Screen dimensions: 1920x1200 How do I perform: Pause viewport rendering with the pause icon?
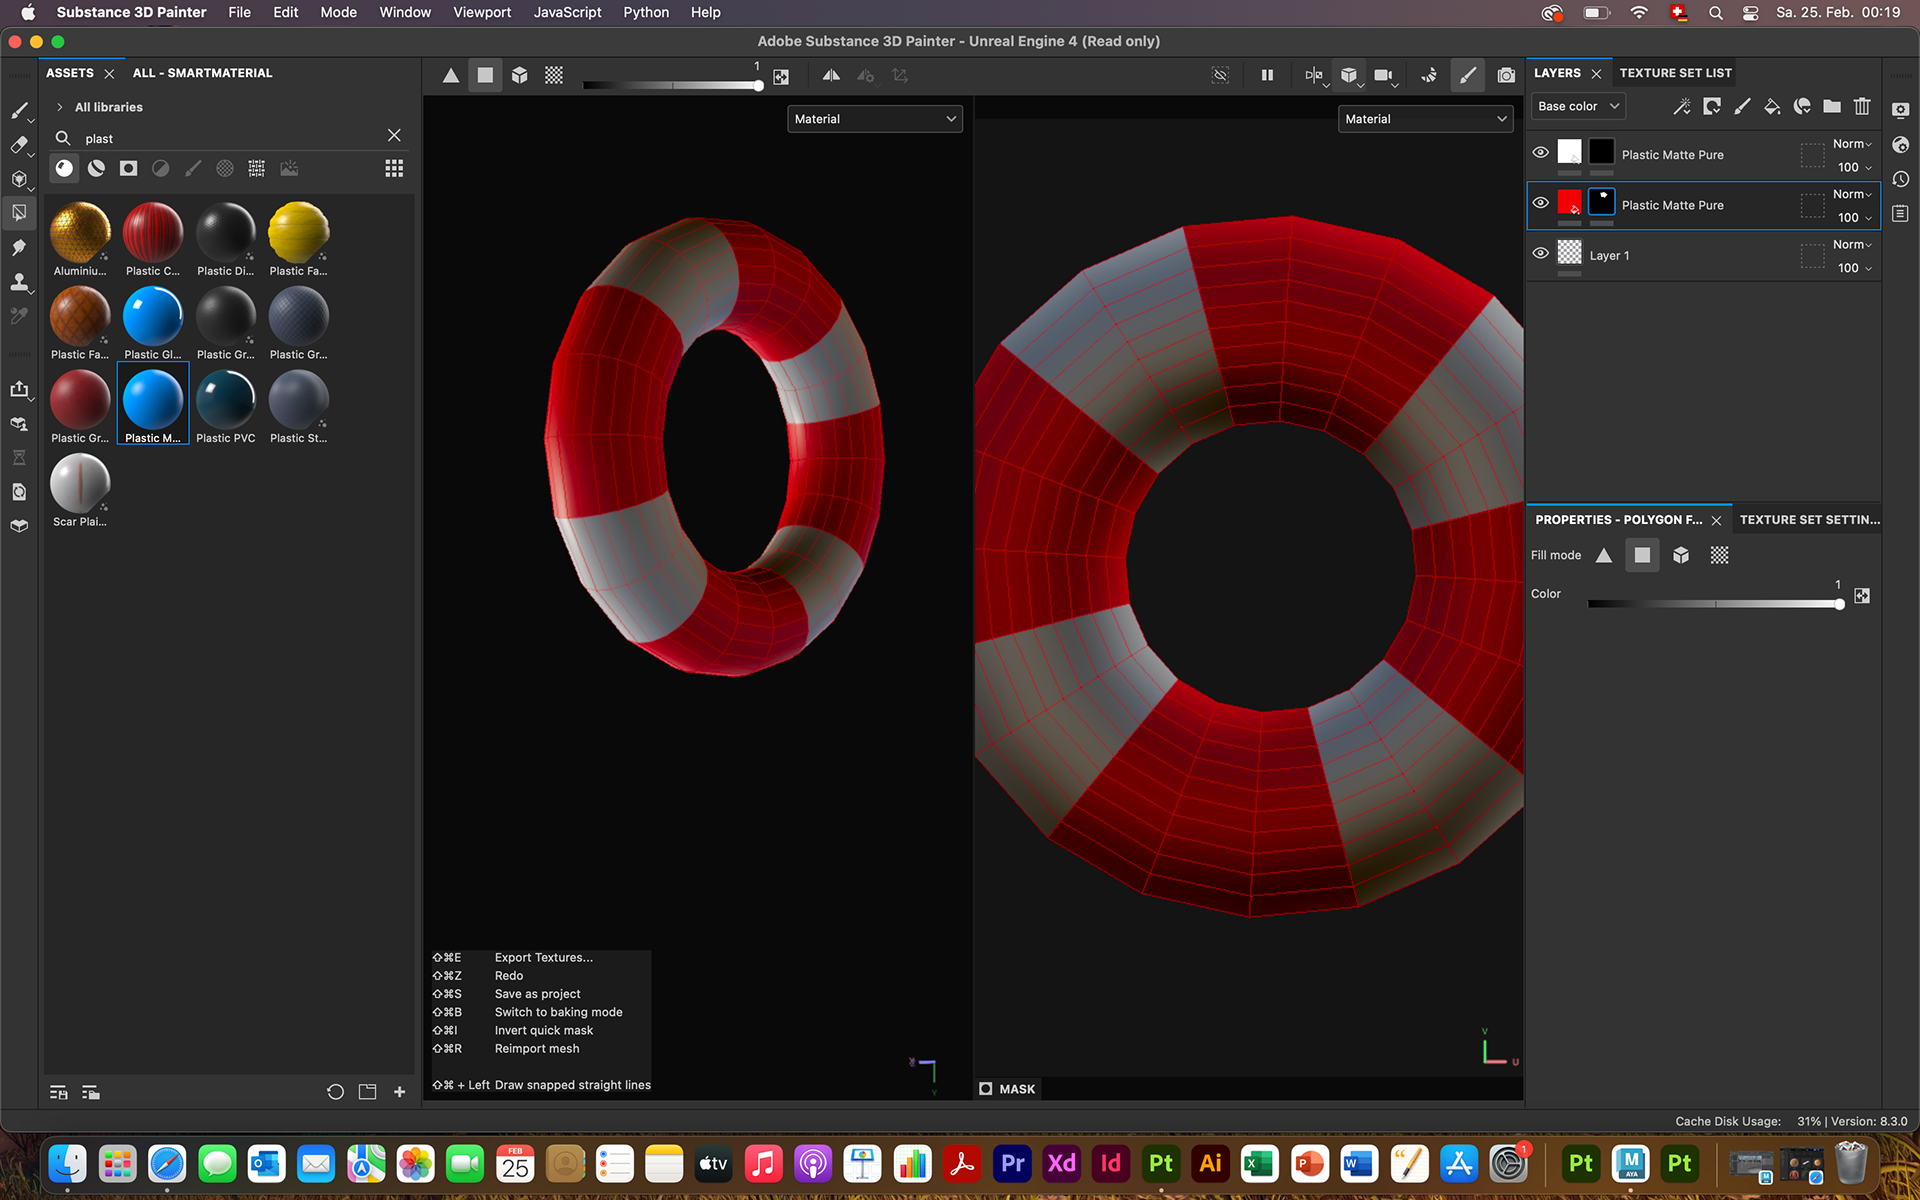[x=1267, y=75]
